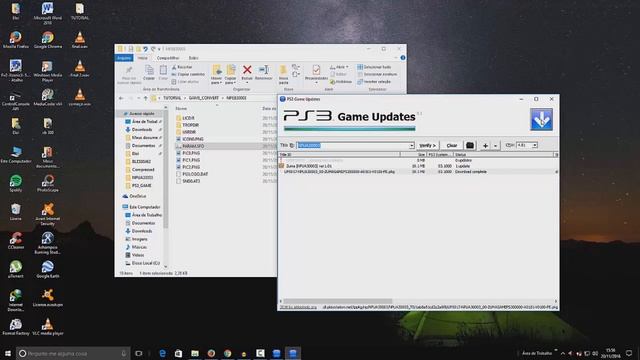Viewport: 640px width, 360px height.
Task: Click Recortar in Explorer ribbon
Action: 182,67
